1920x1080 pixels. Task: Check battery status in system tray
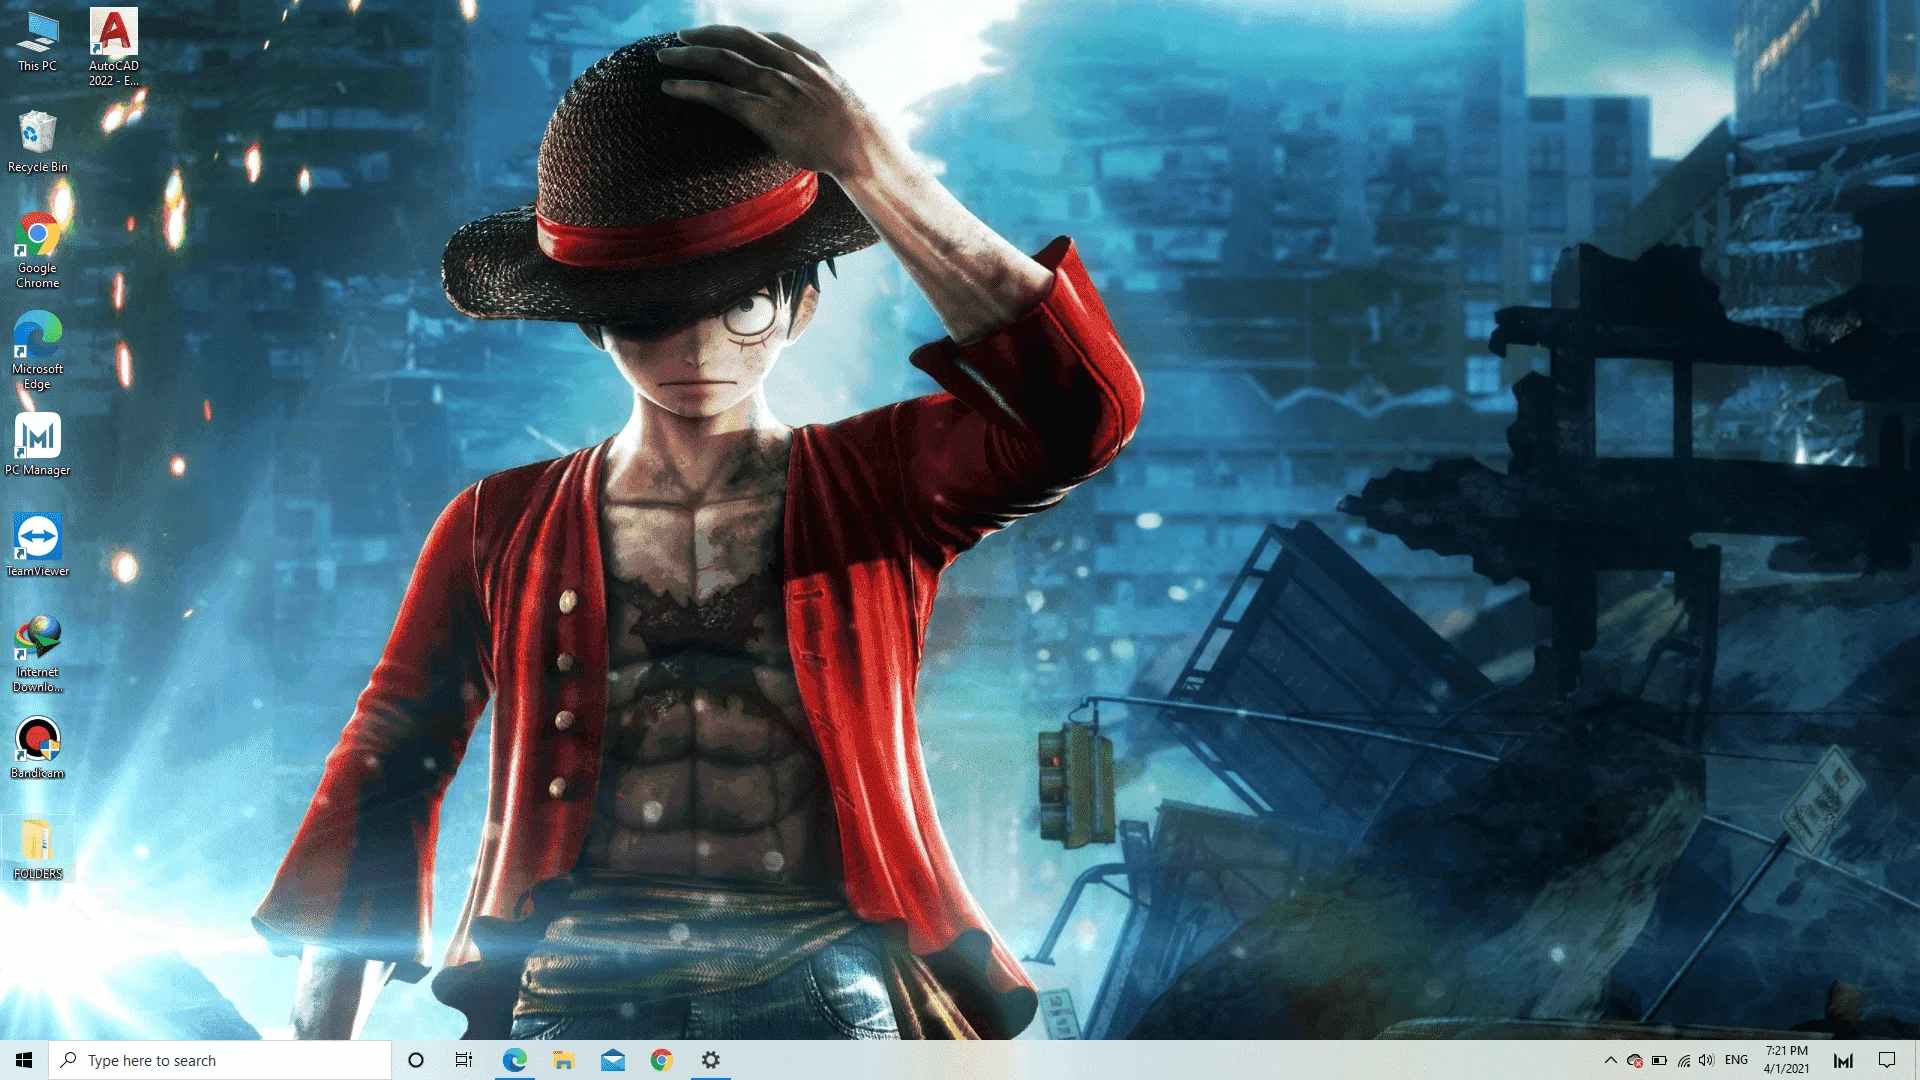1659,1060
